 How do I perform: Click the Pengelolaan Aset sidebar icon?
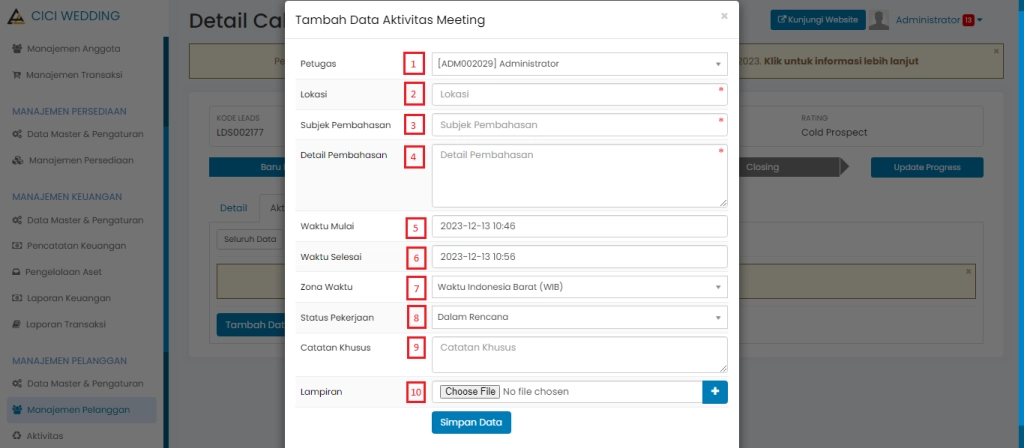[x=17, y=272]
